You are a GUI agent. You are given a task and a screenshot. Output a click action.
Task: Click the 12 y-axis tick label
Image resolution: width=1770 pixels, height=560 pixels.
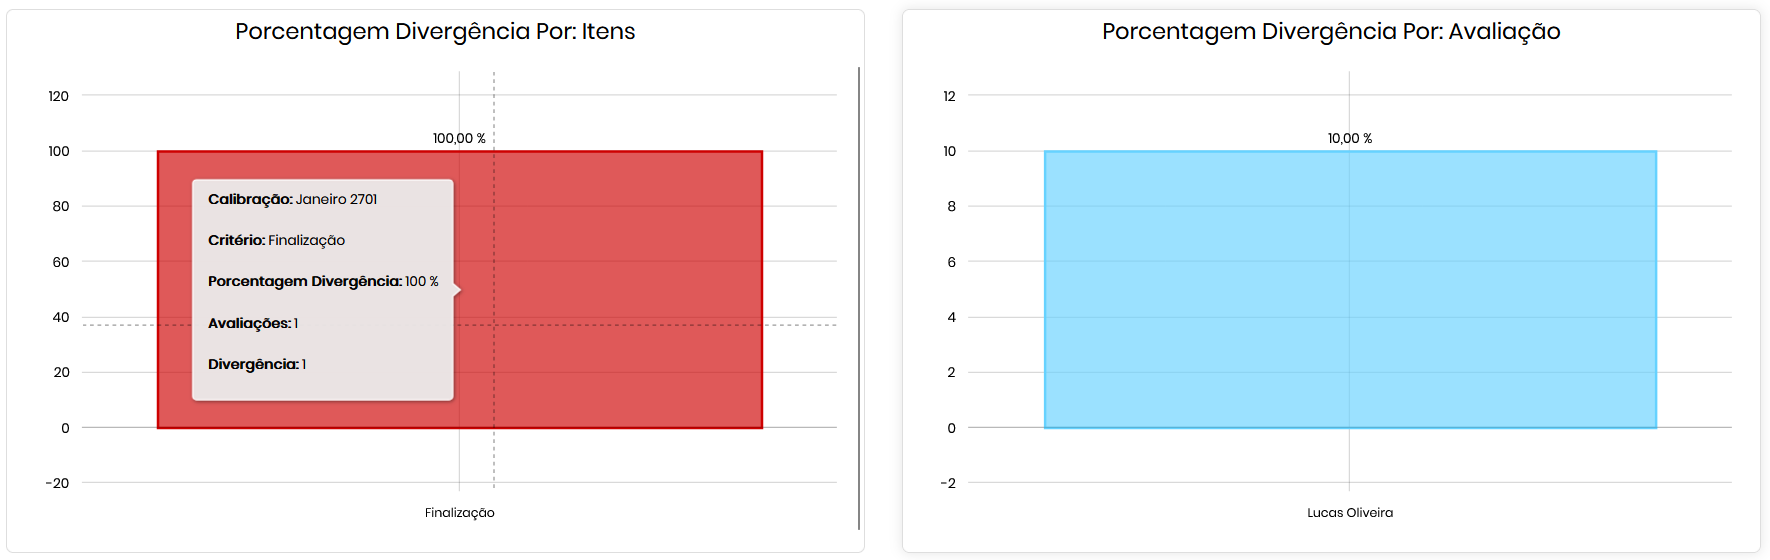click(949, 96)
